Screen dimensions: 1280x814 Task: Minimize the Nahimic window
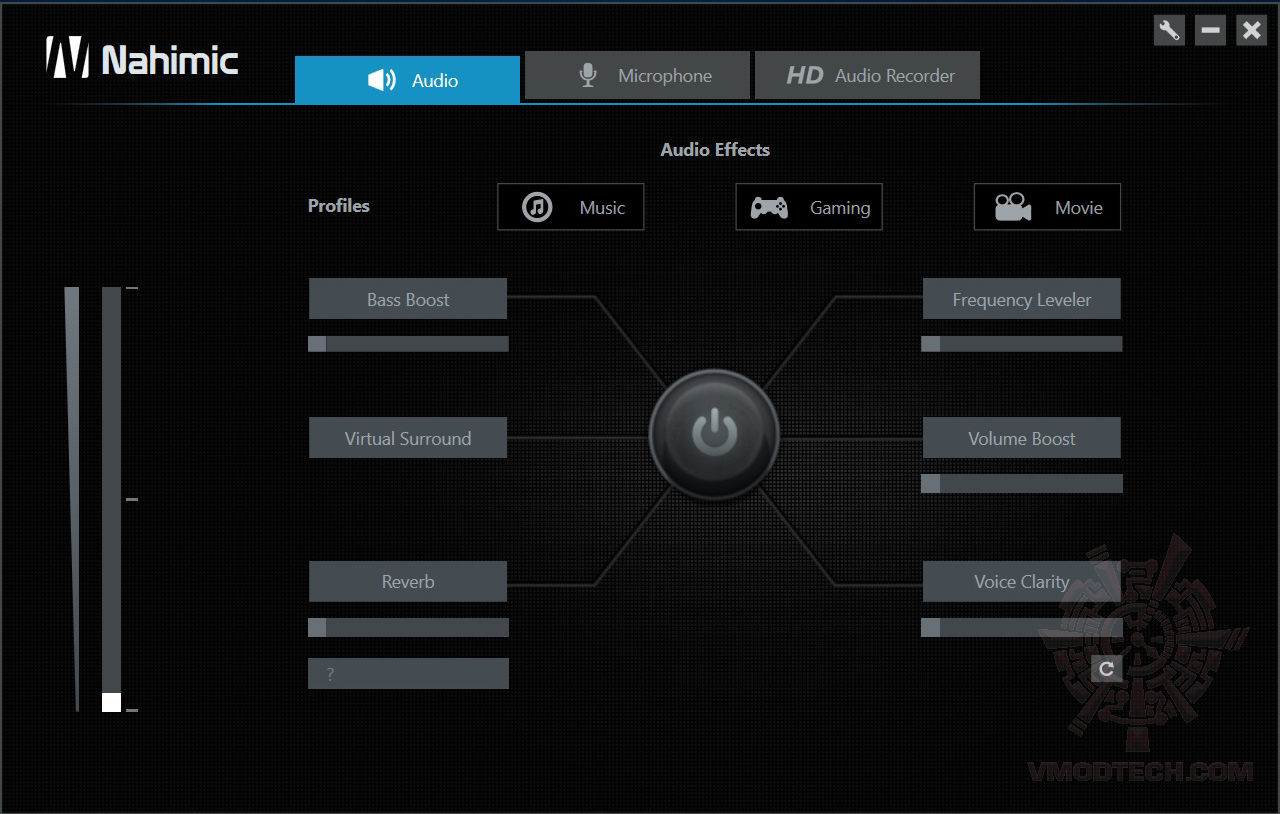(1210, 30)
